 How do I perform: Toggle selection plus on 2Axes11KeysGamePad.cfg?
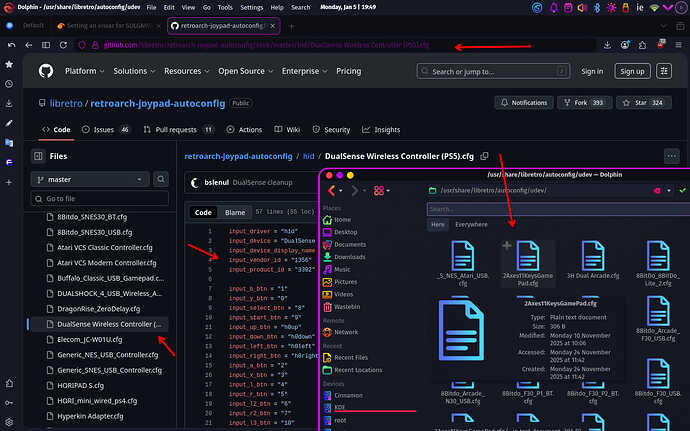pyautogui.click(x=507, y=245)
